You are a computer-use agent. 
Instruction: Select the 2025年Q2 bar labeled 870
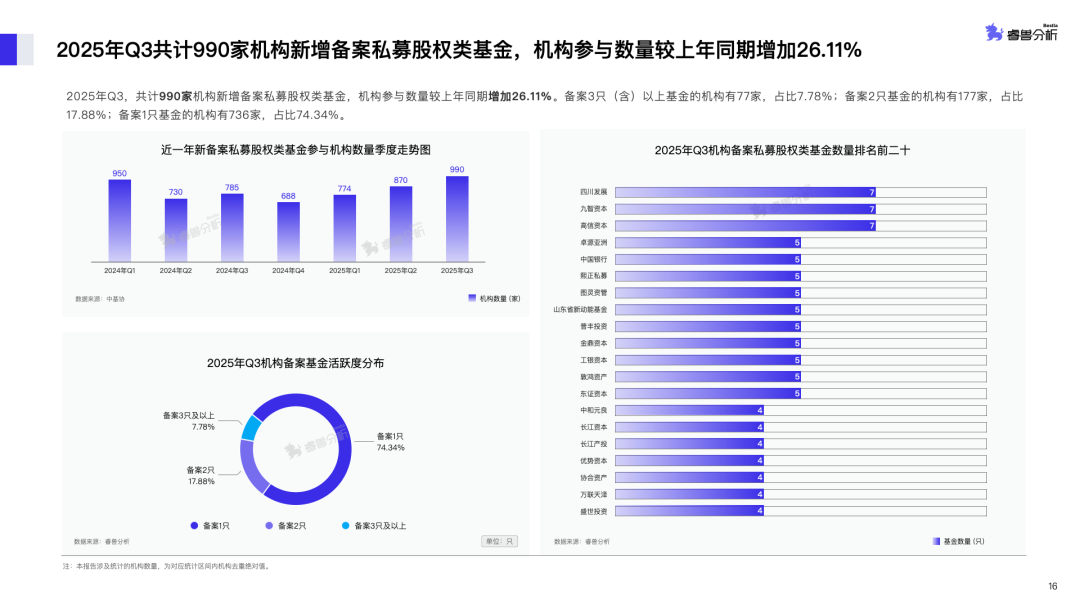(401, 224)
